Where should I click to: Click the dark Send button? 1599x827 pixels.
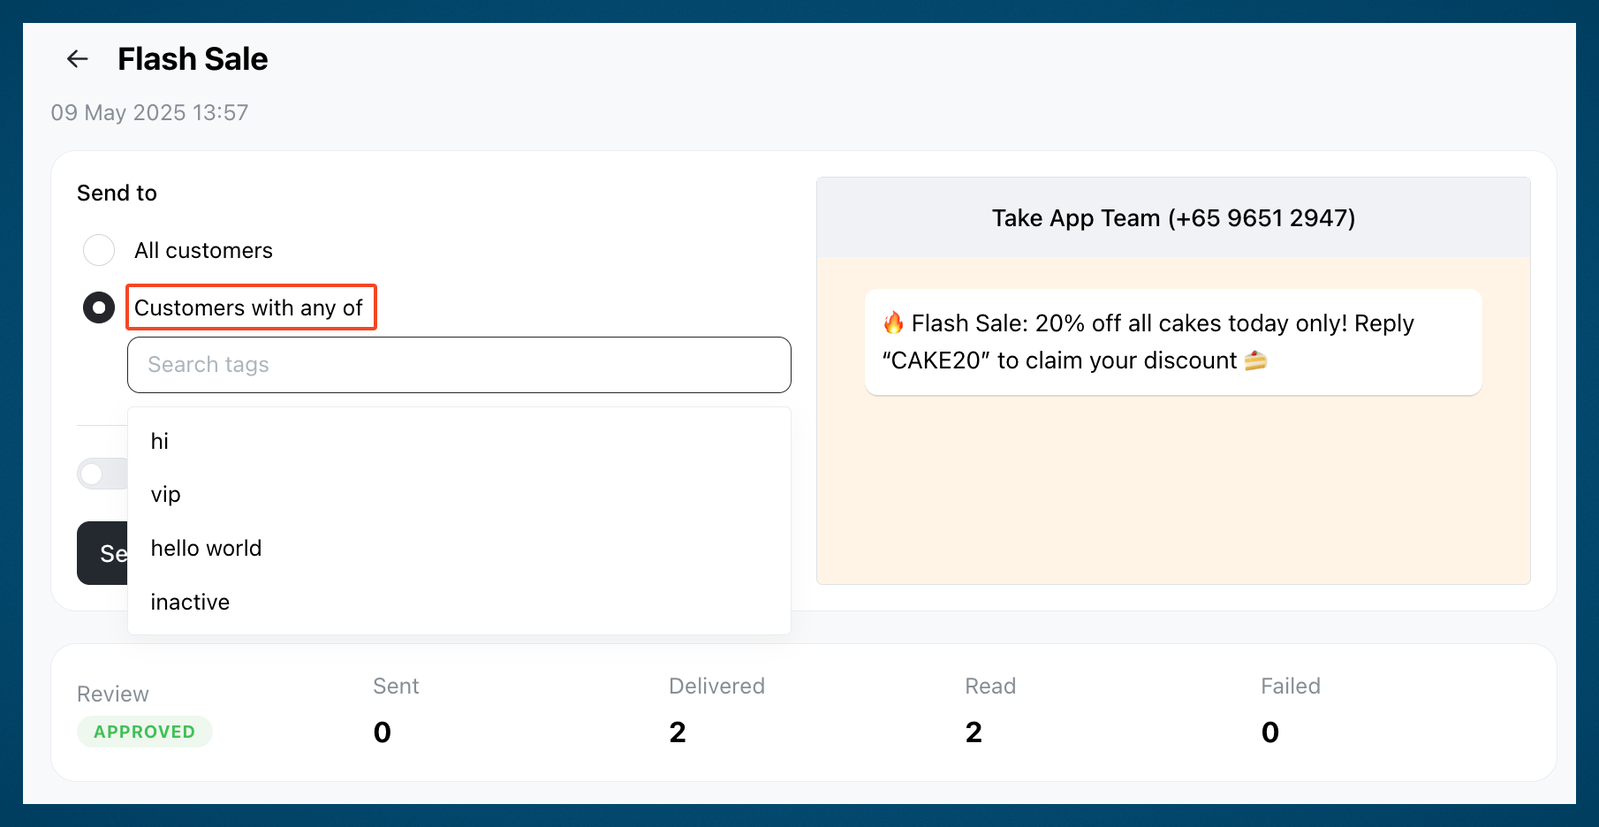click(102, 553)
